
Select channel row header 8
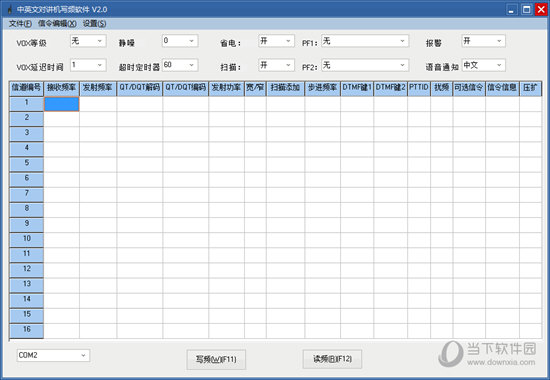point(26,209)
